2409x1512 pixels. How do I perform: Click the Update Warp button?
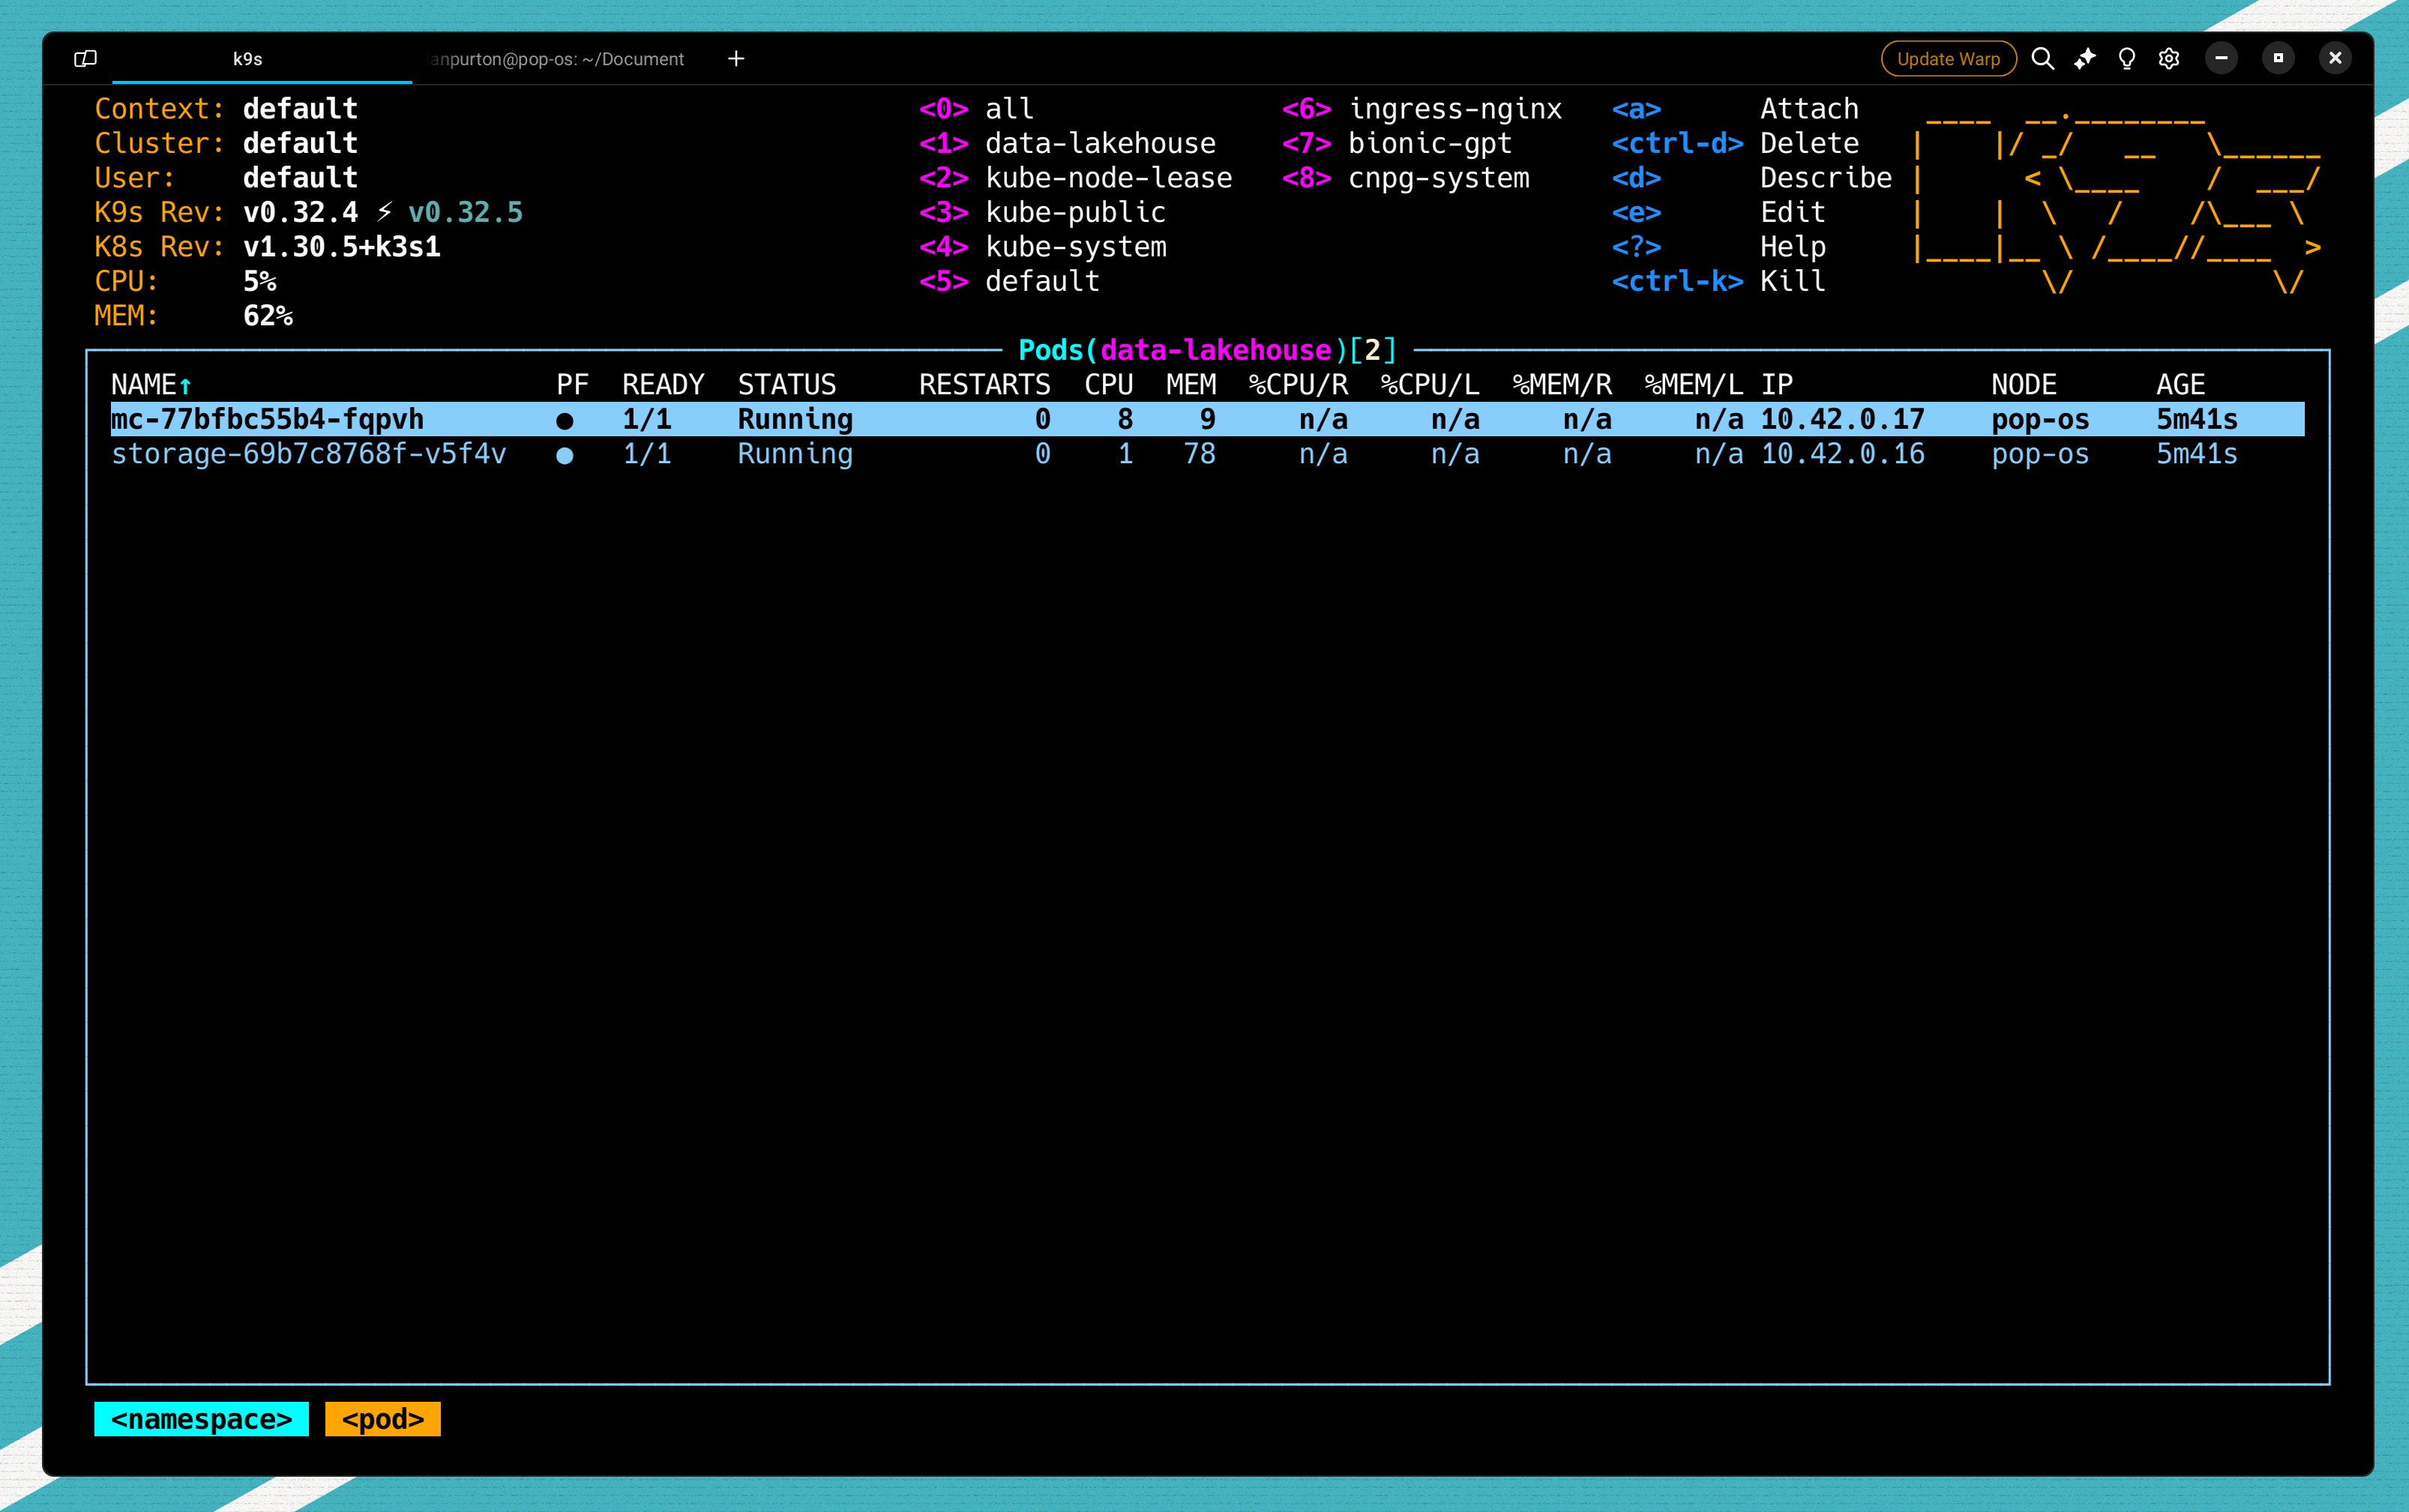point(1948,59)
